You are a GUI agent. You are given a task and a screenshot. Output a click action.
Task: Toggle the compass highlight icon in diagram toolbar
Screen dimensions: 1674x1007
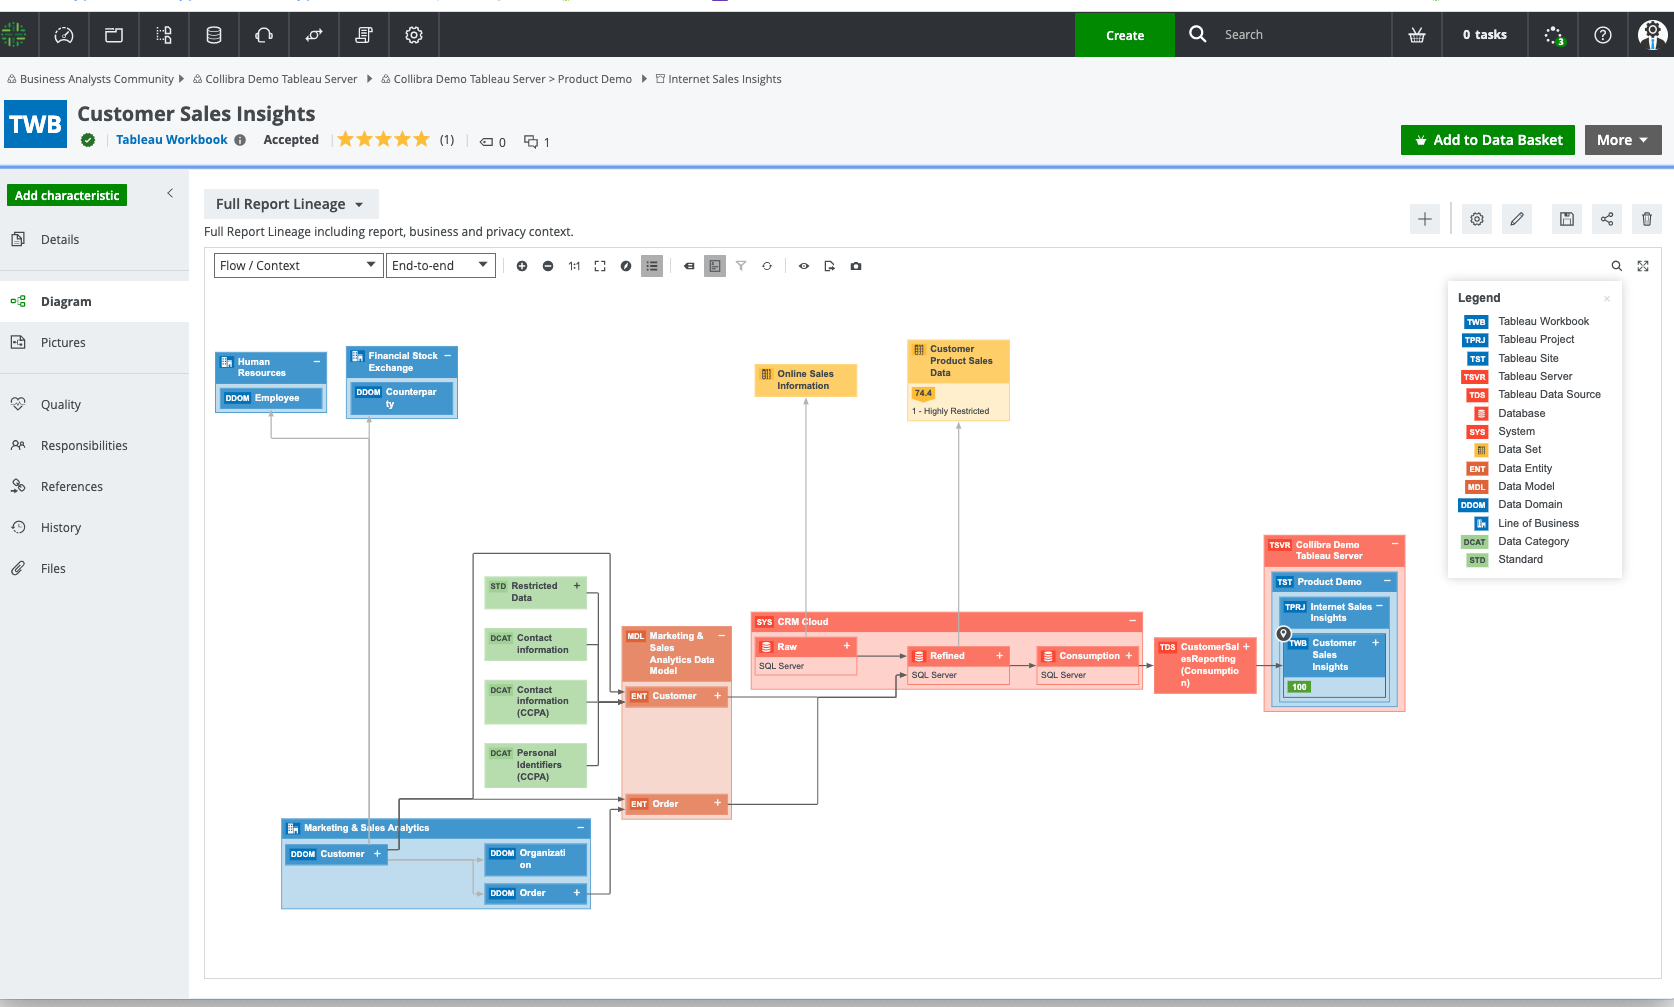[x=626, y=266]
